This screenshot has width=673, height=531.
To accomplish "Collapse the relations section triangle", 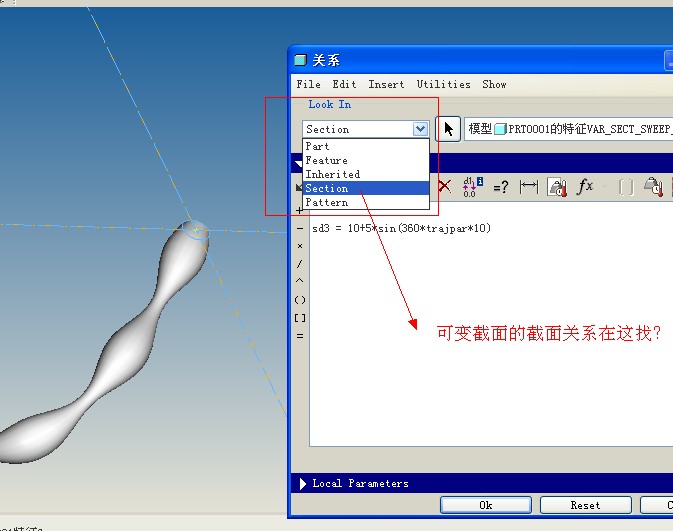I will tap(299, 164).
